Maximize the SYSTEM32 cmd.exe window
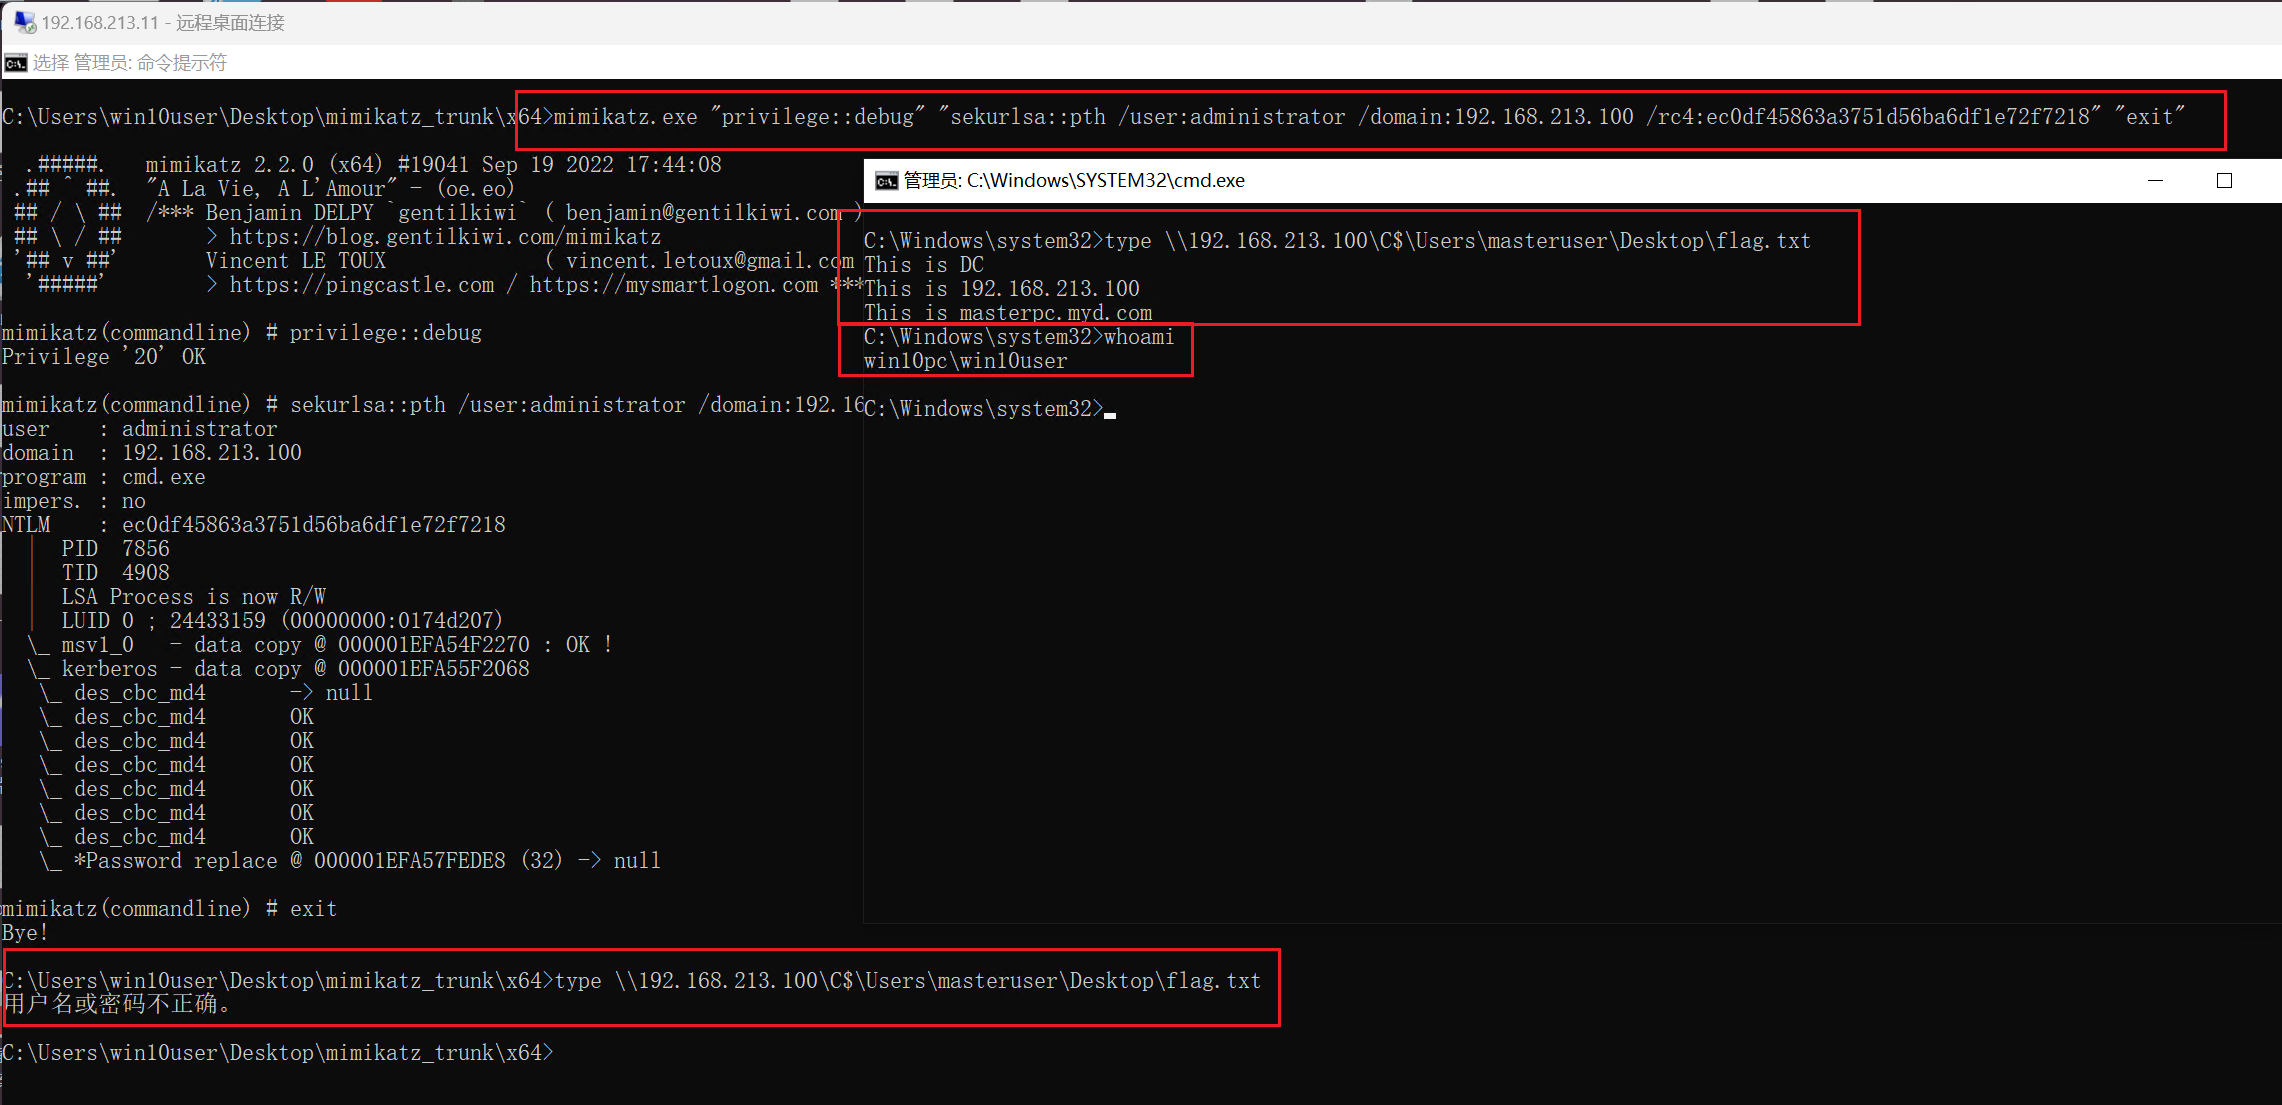Image resolution: width=2282 pixels, height=1105 pixels. click(2224, 181)
